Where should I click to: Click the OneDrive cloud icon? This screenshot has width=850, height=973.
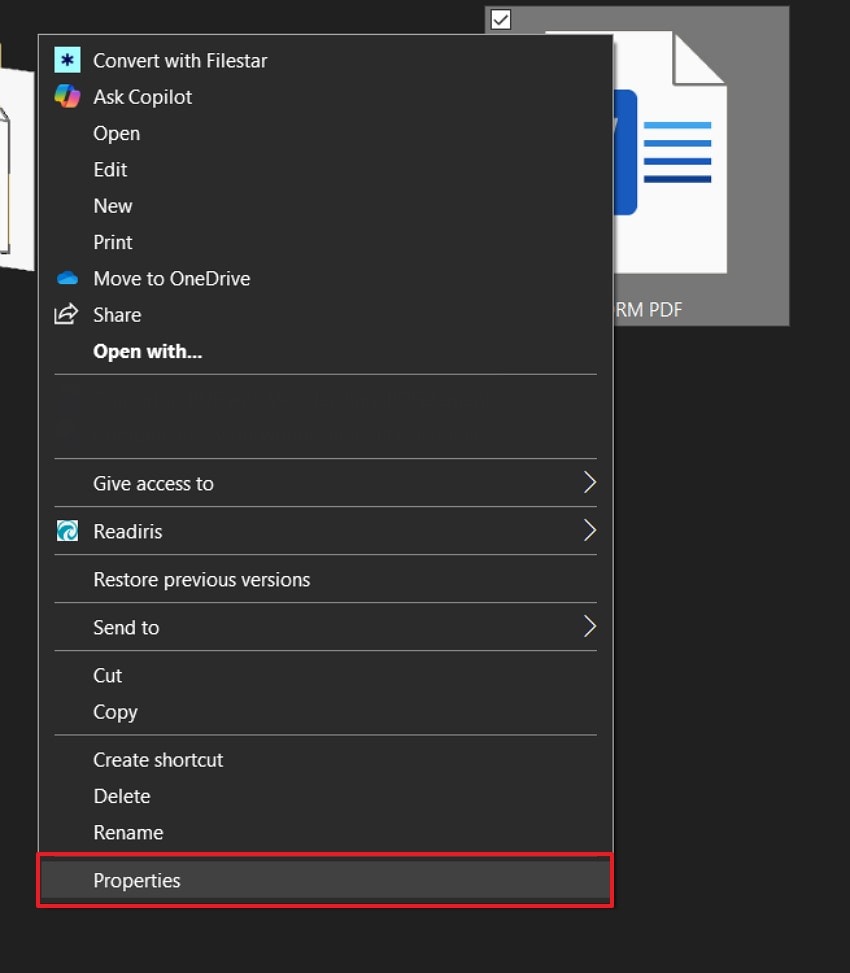click(x=64, y=278)
